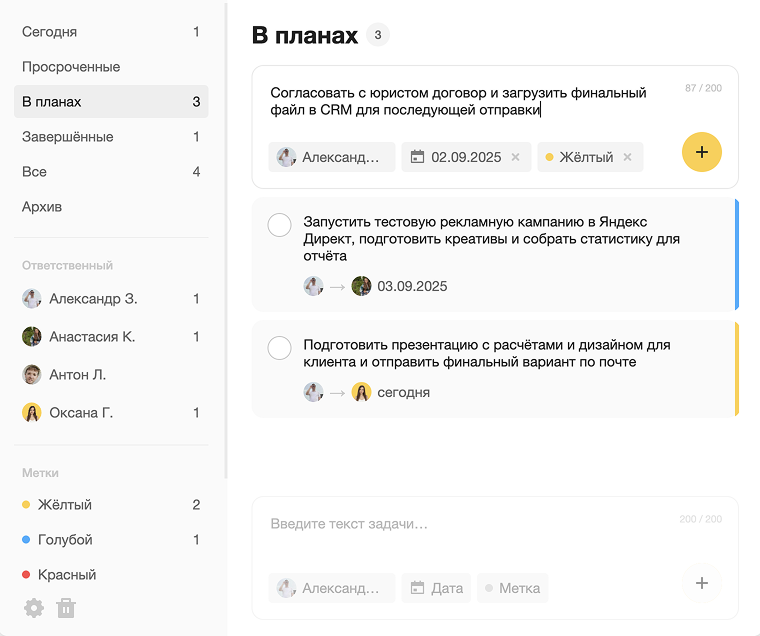Image resolution: width=760 pixels, height=636 pixels.
Task: Open settings via the gear icon
Action: coord(34,607)
